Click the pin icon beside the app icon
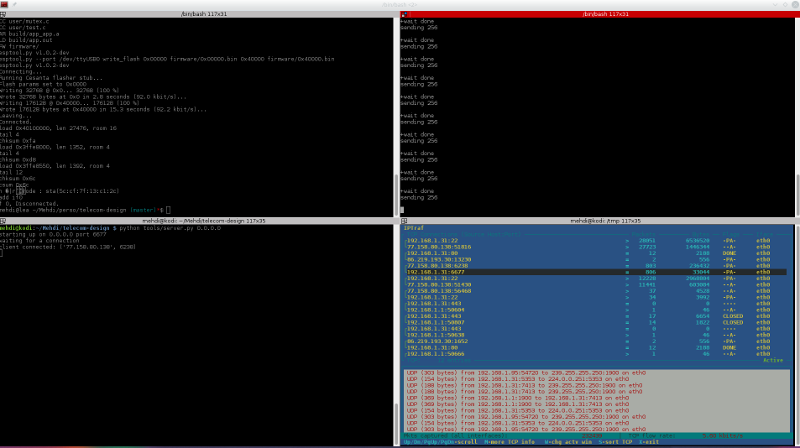The width and height of the screenshot is (800, 448). coord(14,4)
